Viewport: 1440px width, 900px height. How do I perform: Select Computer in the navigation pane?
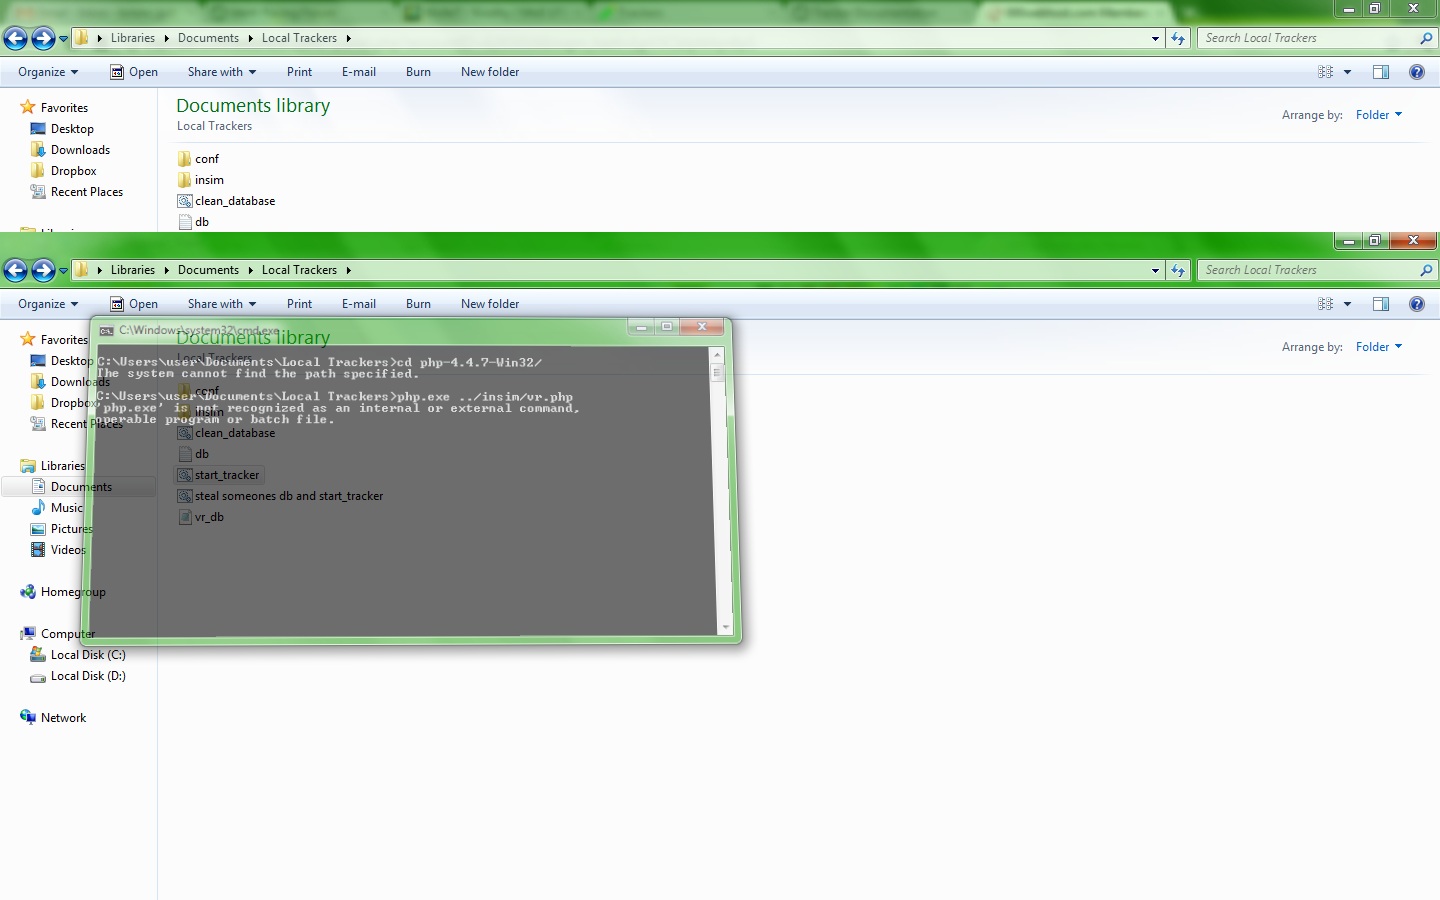pyautogui.click(x=58, y=634)
